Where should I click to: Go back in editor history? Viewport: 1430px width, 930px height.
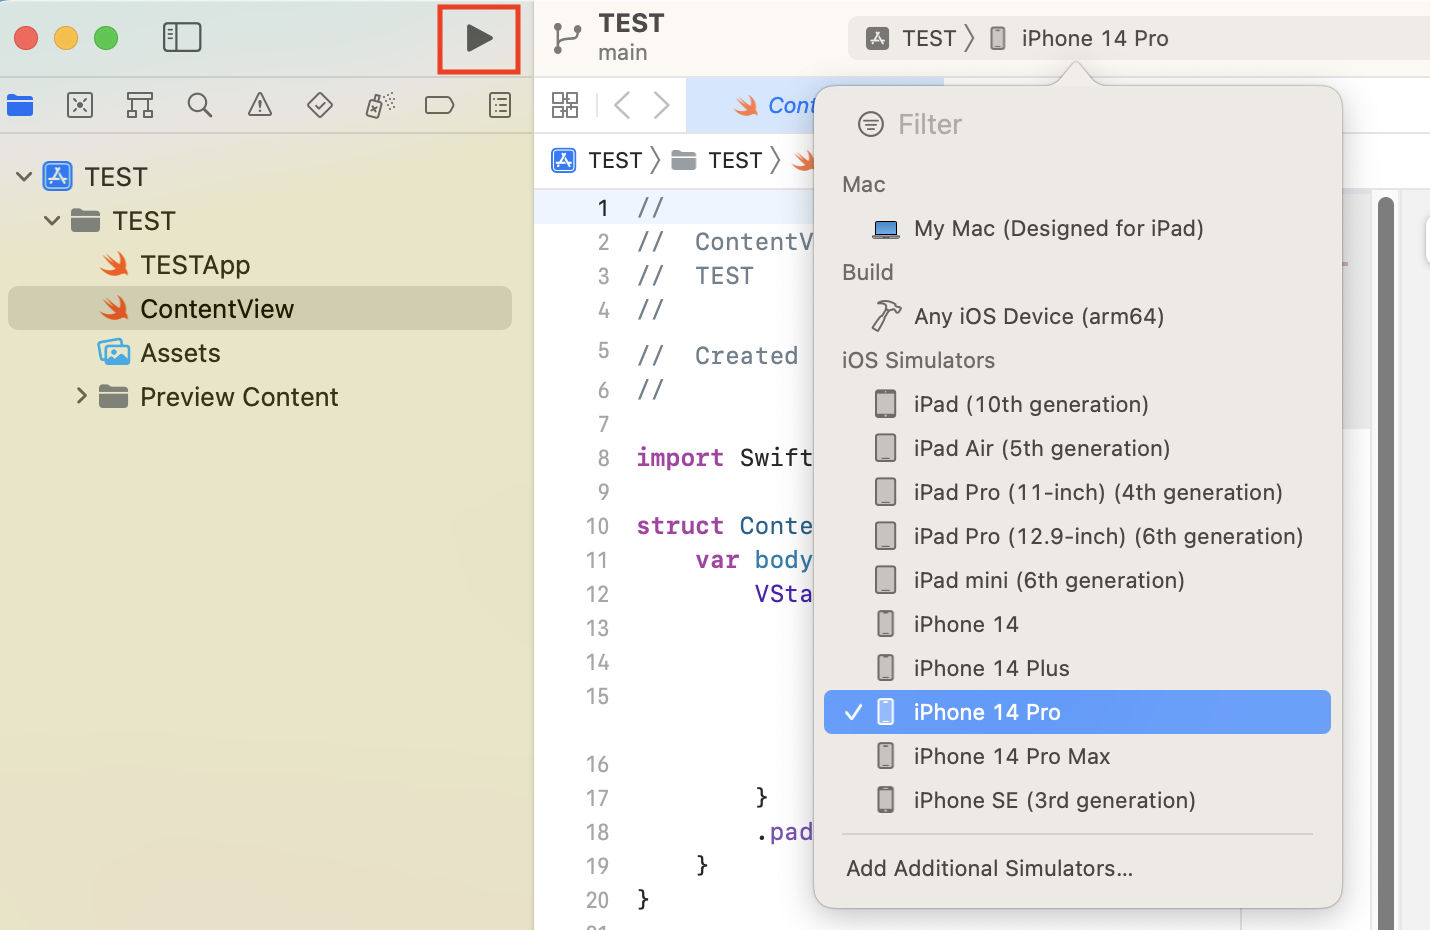point(622,105)
